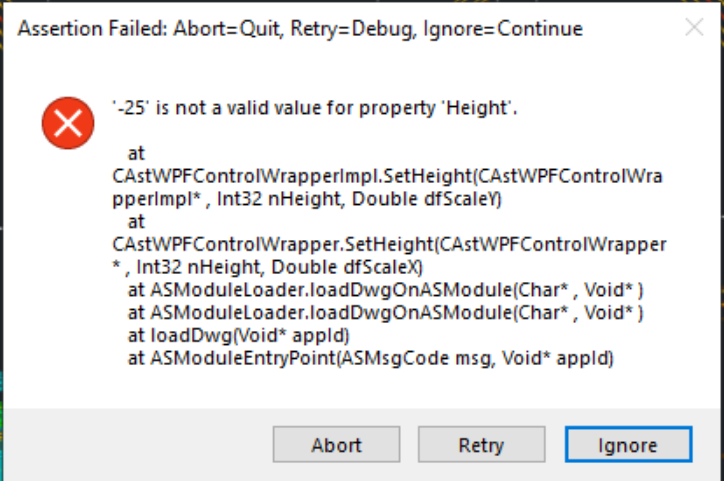Click the loadDwg(Void* appId) trace line
724x481 pixels.
point(238,336)
